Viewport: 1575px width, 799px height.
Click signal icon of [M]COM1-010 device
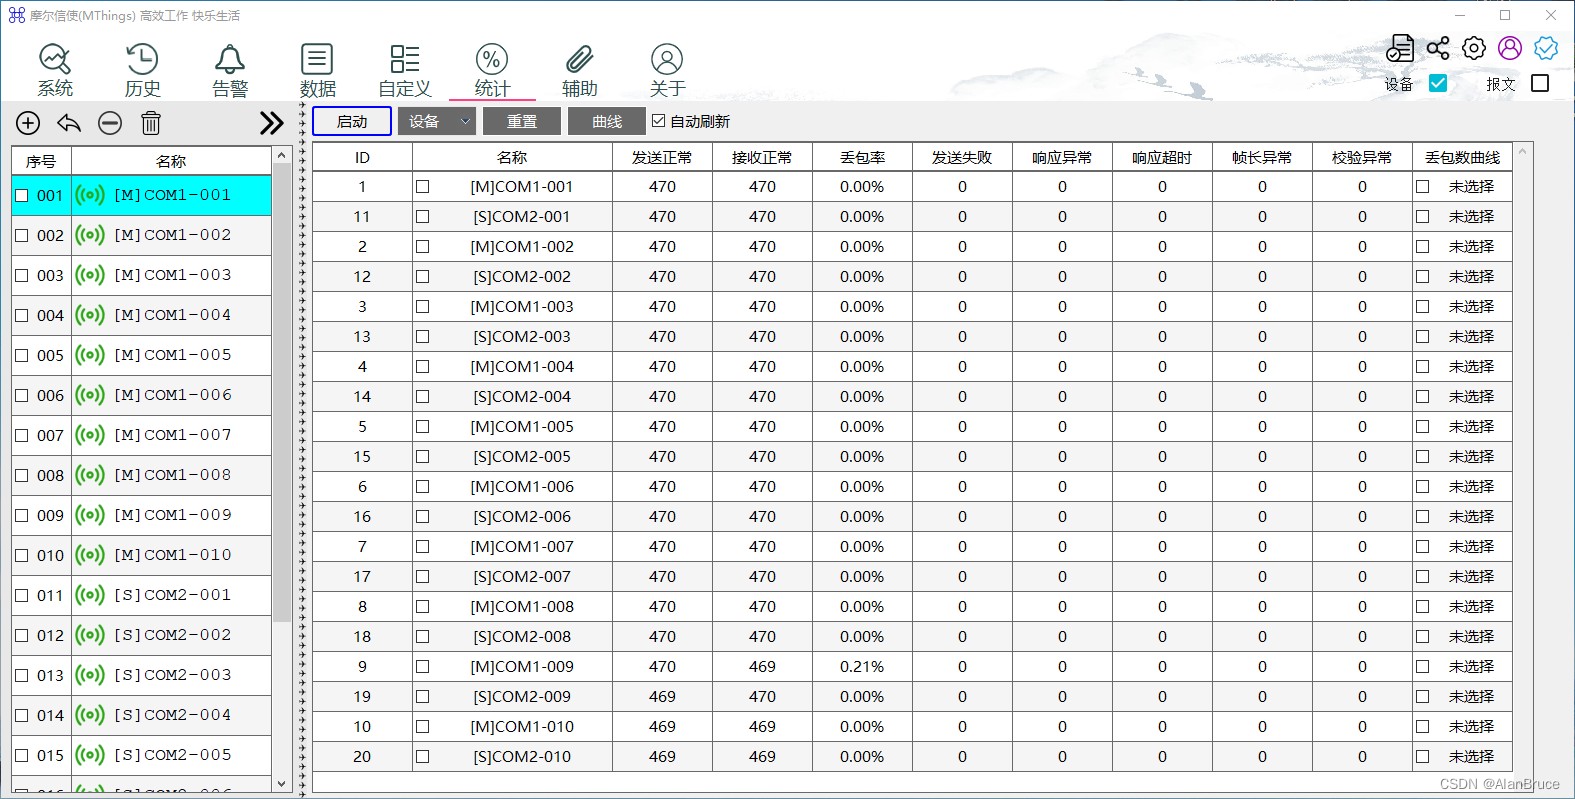[90, 555]
